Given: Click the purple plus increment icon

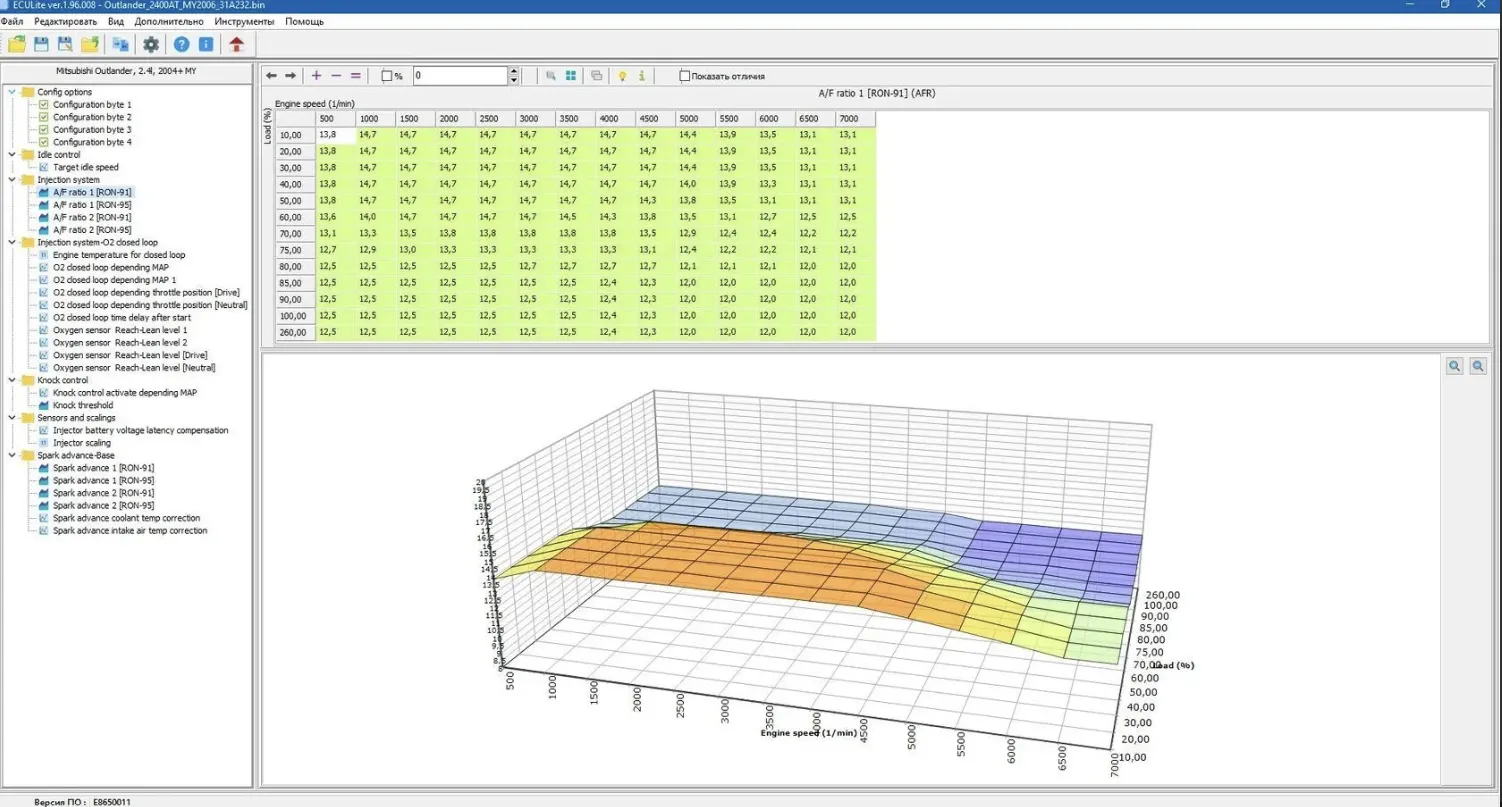Looking at the screenshot, I should coord(317,76).
